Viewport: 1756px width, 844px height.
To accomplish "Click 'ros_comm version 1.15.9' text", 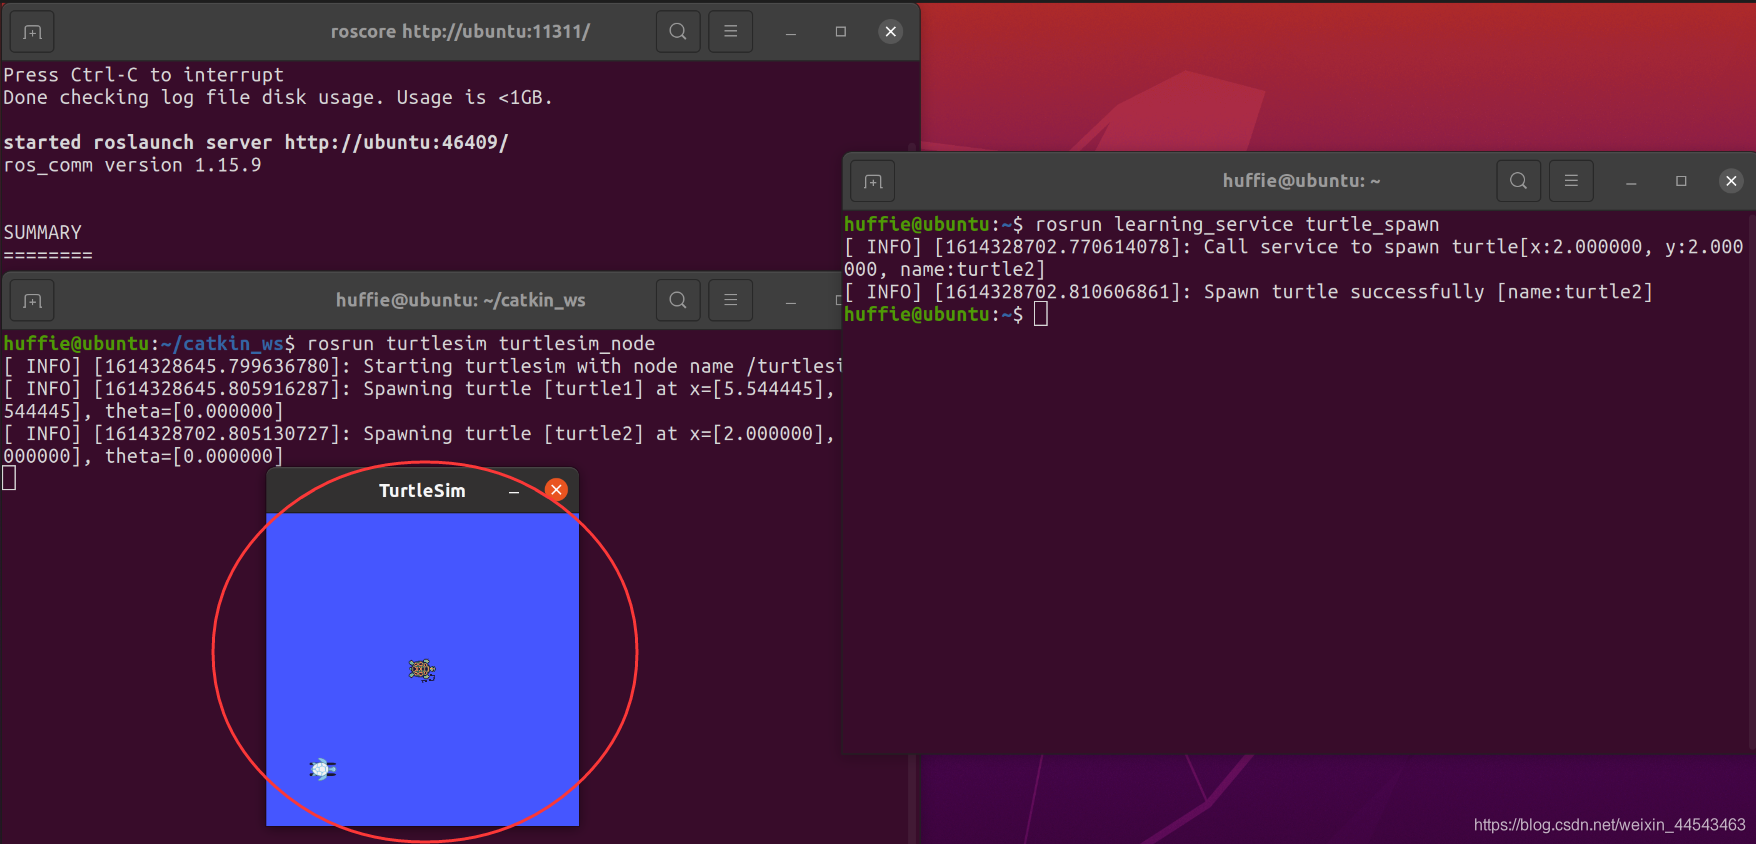I will click(x=132, y=165).
